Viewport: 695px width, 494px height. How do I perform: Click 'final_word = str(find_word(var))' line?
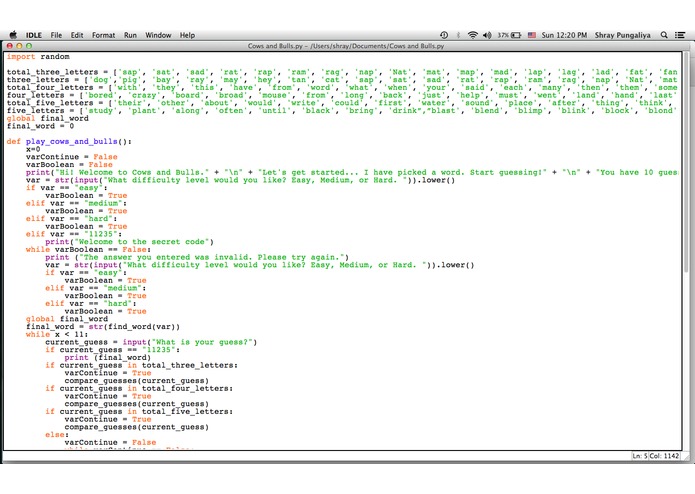(x=103, y=327)
